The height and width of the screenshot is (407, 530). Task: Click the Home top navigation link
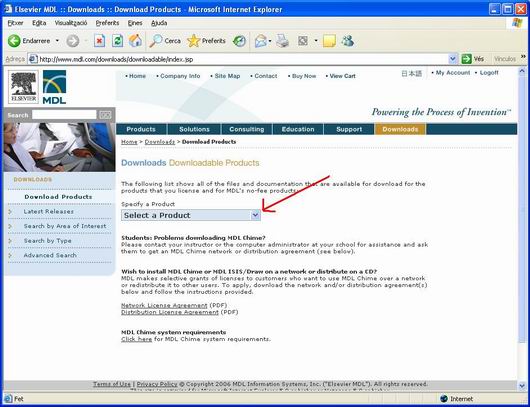[x=137, y=76]
